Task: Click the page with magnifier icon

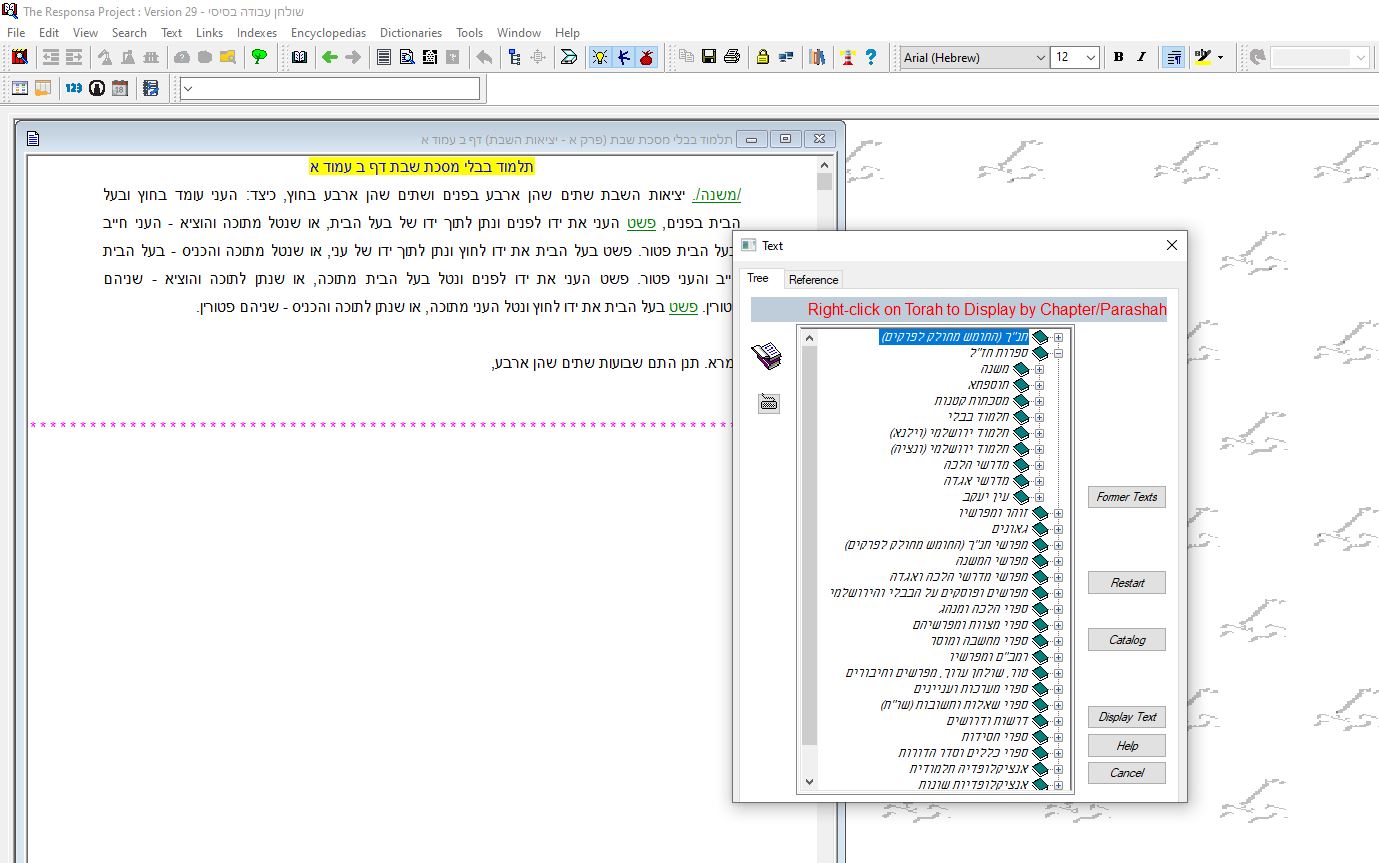Action: pos(407,57)
